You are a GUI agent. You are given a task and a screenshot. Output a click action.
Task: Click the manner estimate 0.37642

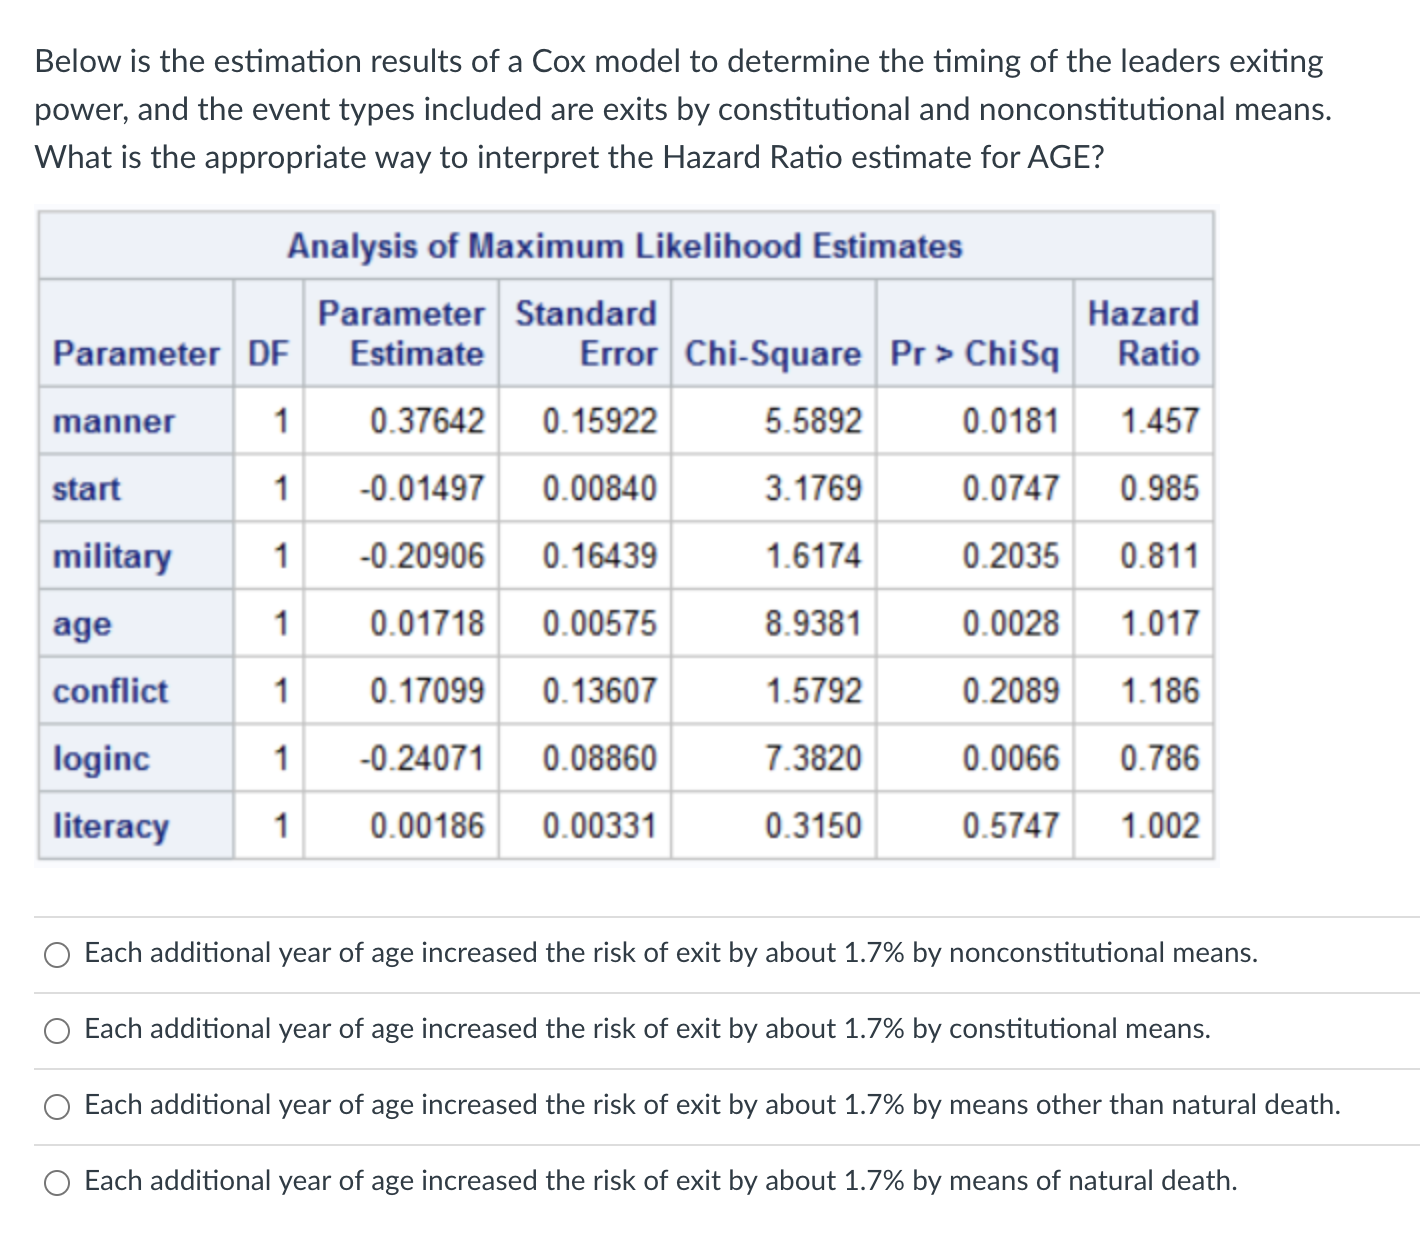pyautogui.click(x=427, y=421)
